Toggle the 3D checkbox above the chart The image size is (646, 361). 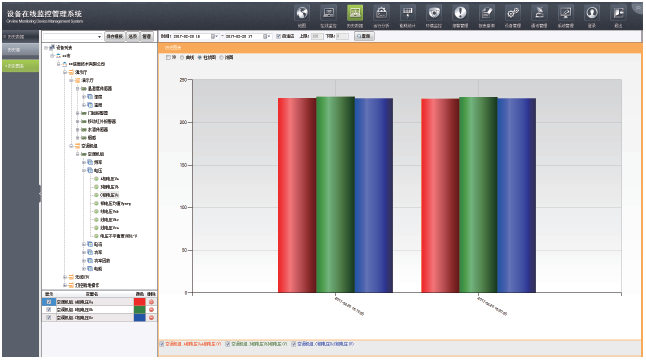[x=168, y=58]
